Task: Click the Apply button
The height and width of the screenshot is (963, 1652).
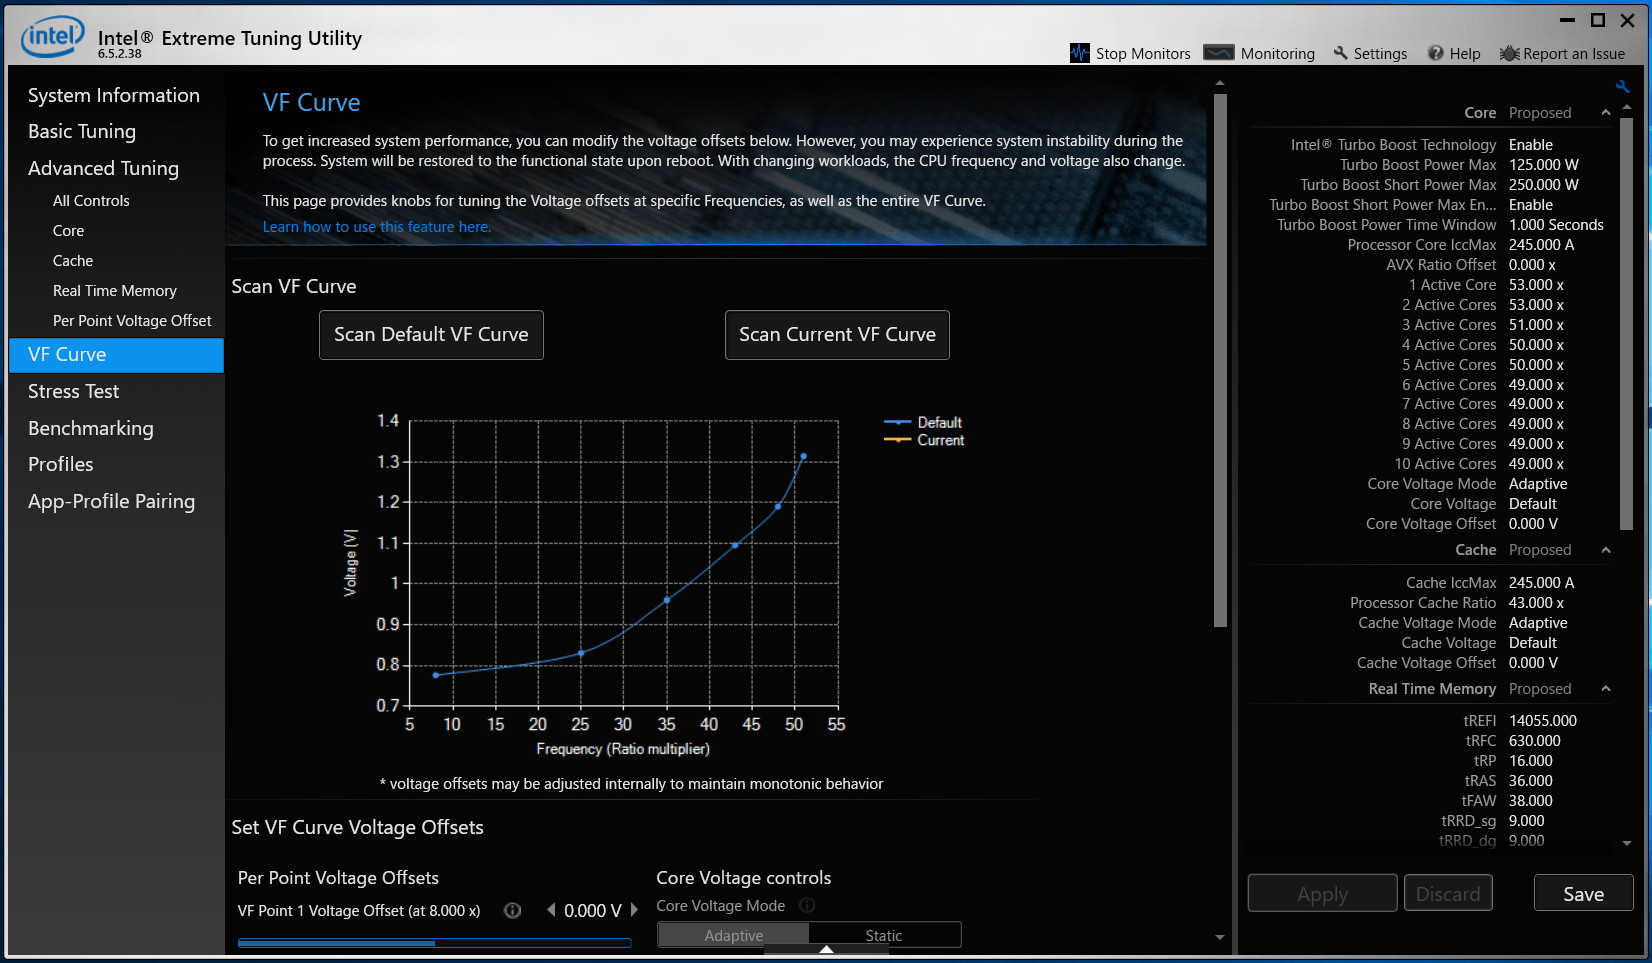Action: point(1322,894)
